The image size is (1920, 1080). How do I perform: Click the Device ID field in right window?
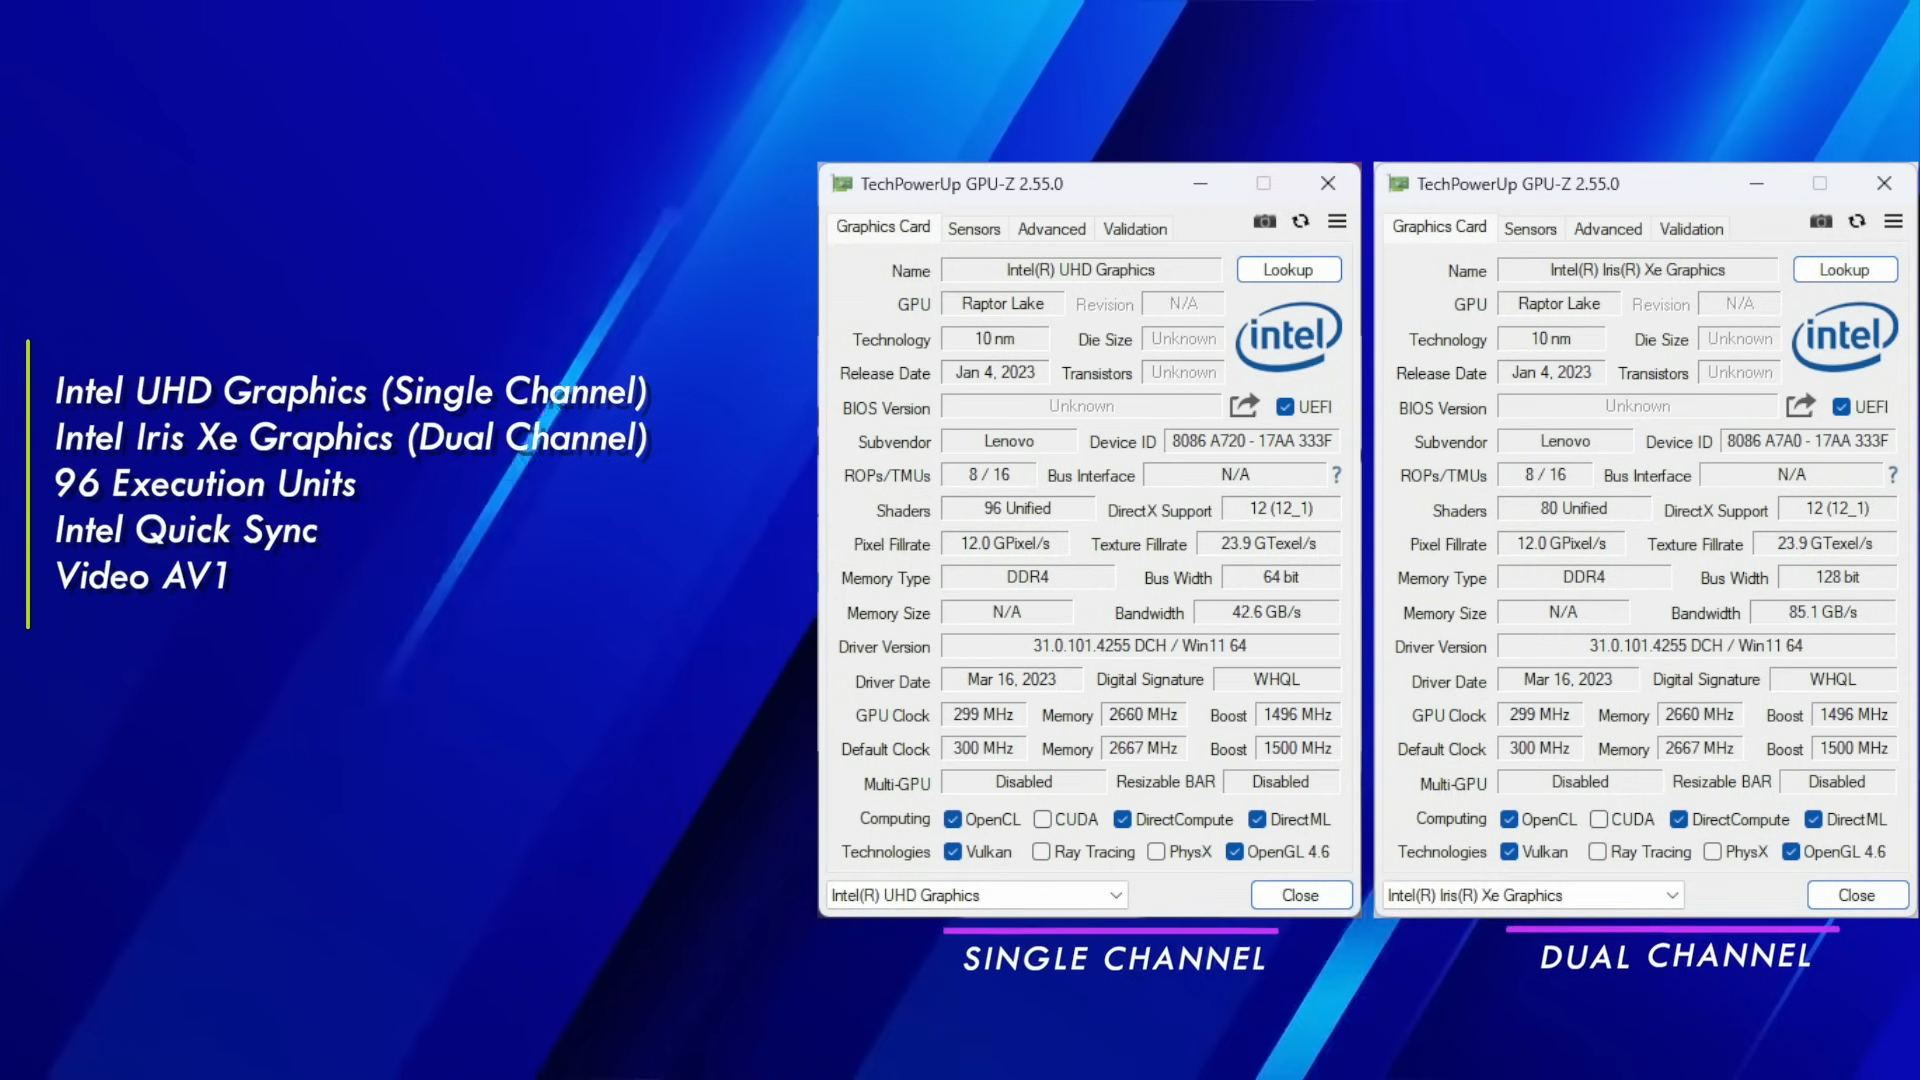tap(1807, 441)
